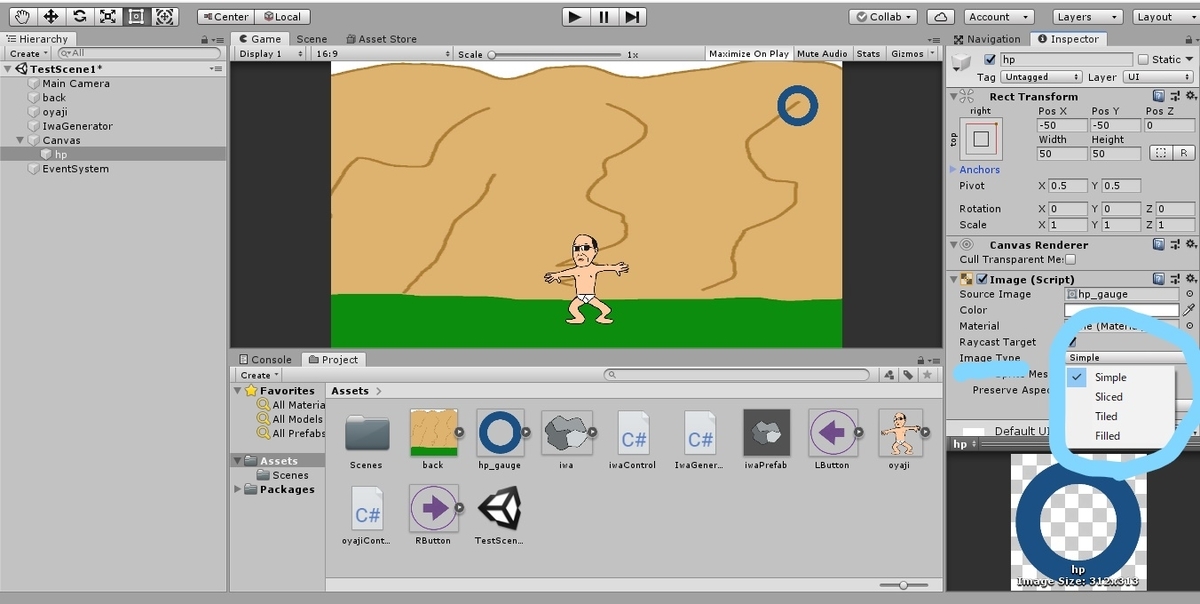Select the Scale tool
1200x604 pixels.
108,16
